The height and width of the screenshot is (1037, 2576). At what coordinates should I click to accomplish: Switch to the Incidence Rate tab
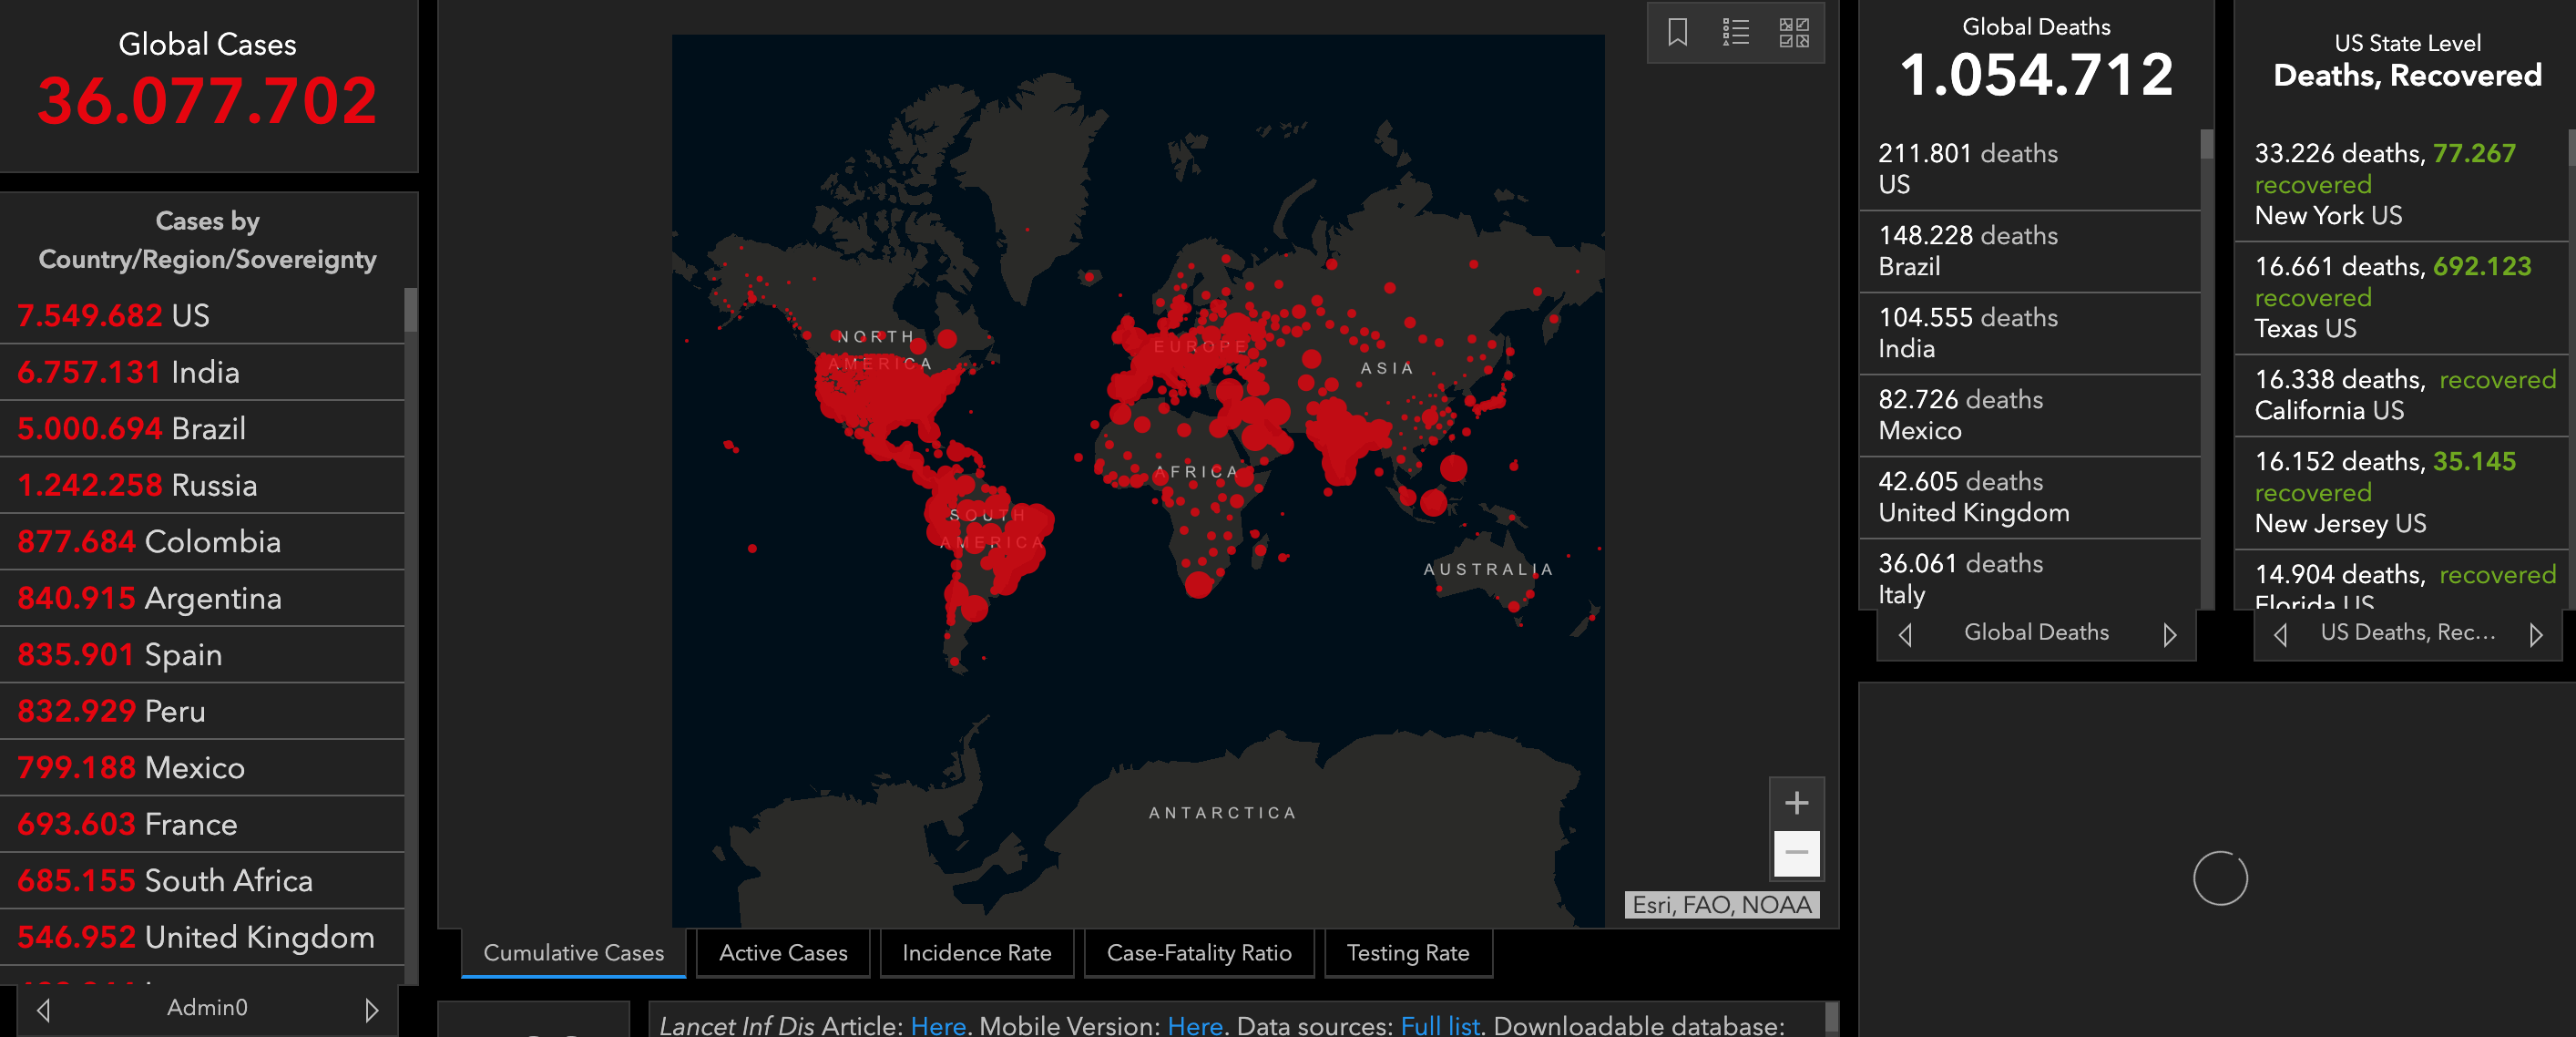(x=976, y=953)
